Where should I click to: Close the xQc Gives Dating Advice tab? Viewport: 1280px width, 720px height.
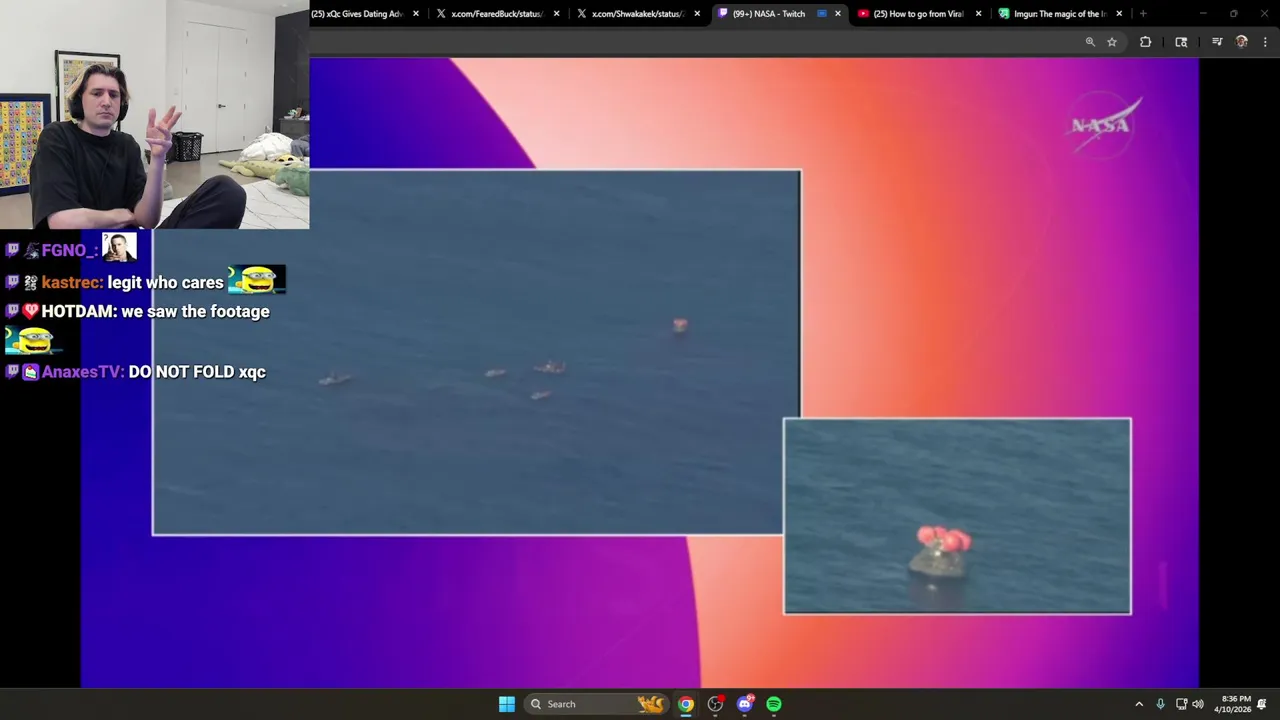(x=416, y=14)
